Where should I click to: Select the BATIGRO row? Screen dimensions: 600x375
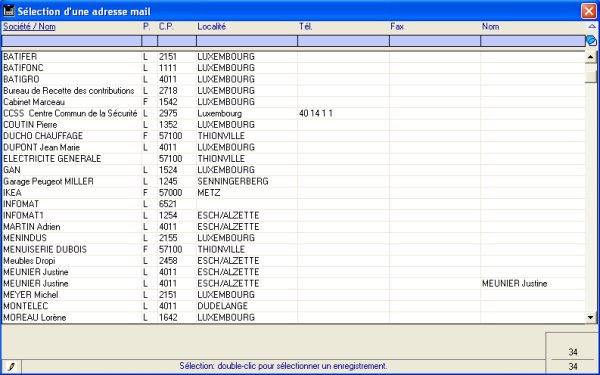point(293,79)
